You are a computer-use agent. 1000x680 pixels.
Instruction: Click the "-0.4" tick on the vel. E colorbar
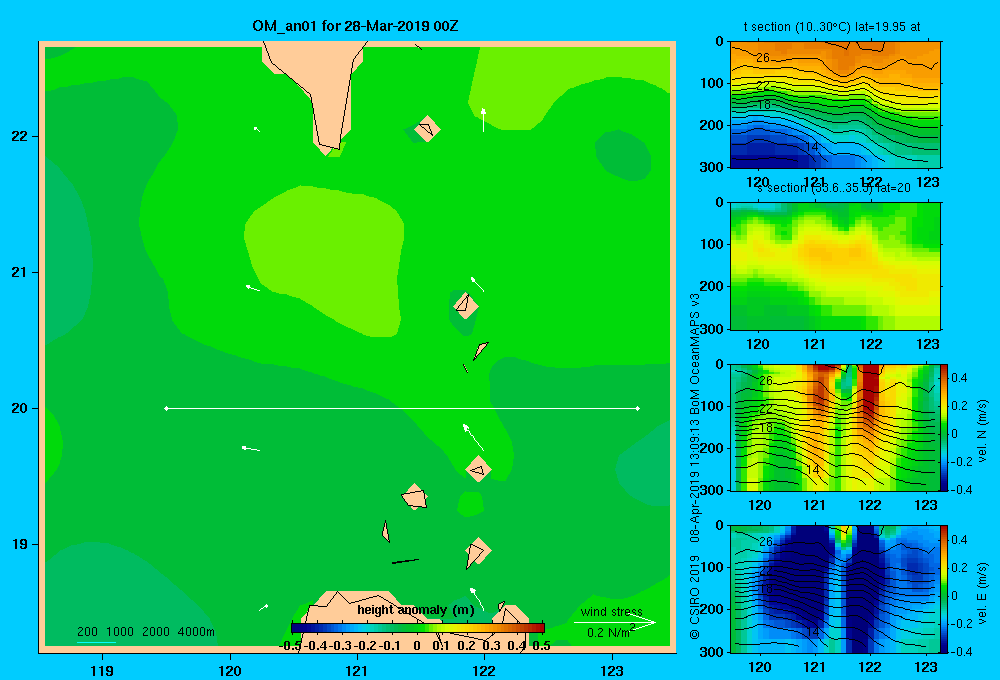click(961, 651)
